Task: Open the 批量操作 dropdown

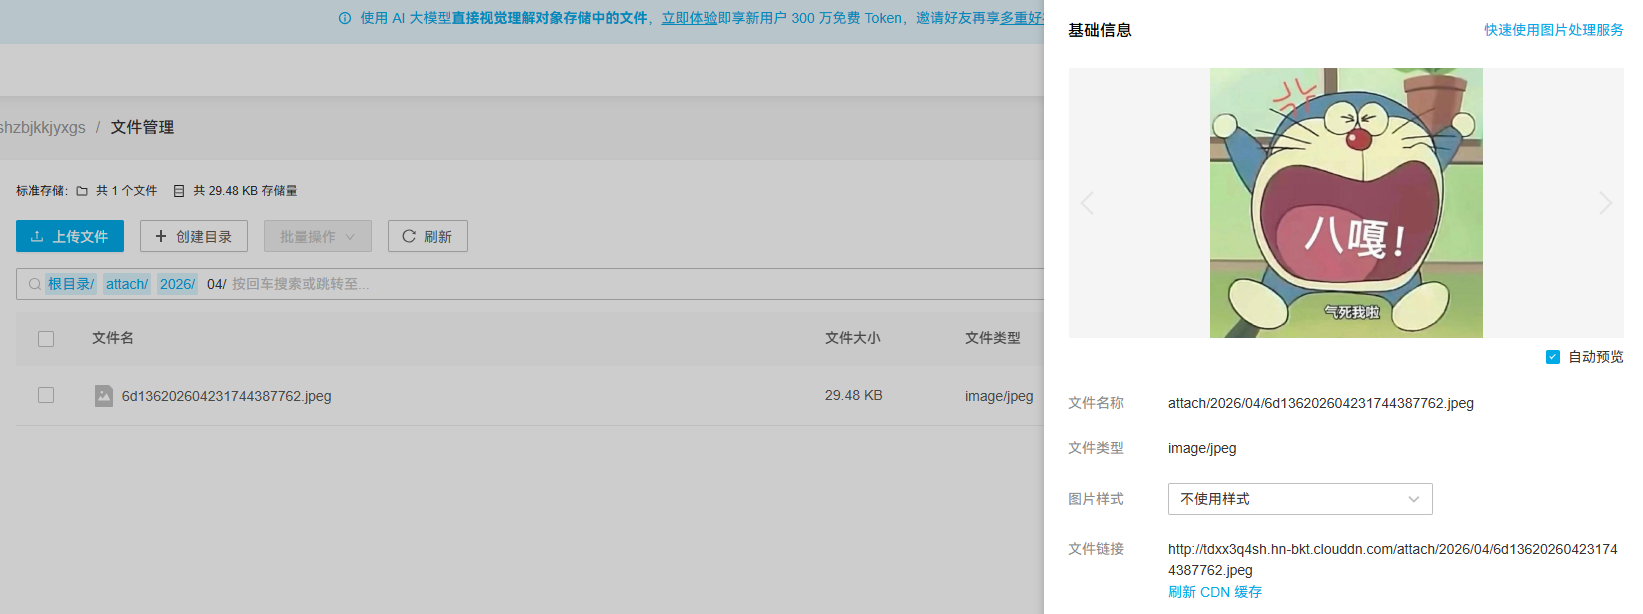Action: pyautogui.click(x=318, y=236)
